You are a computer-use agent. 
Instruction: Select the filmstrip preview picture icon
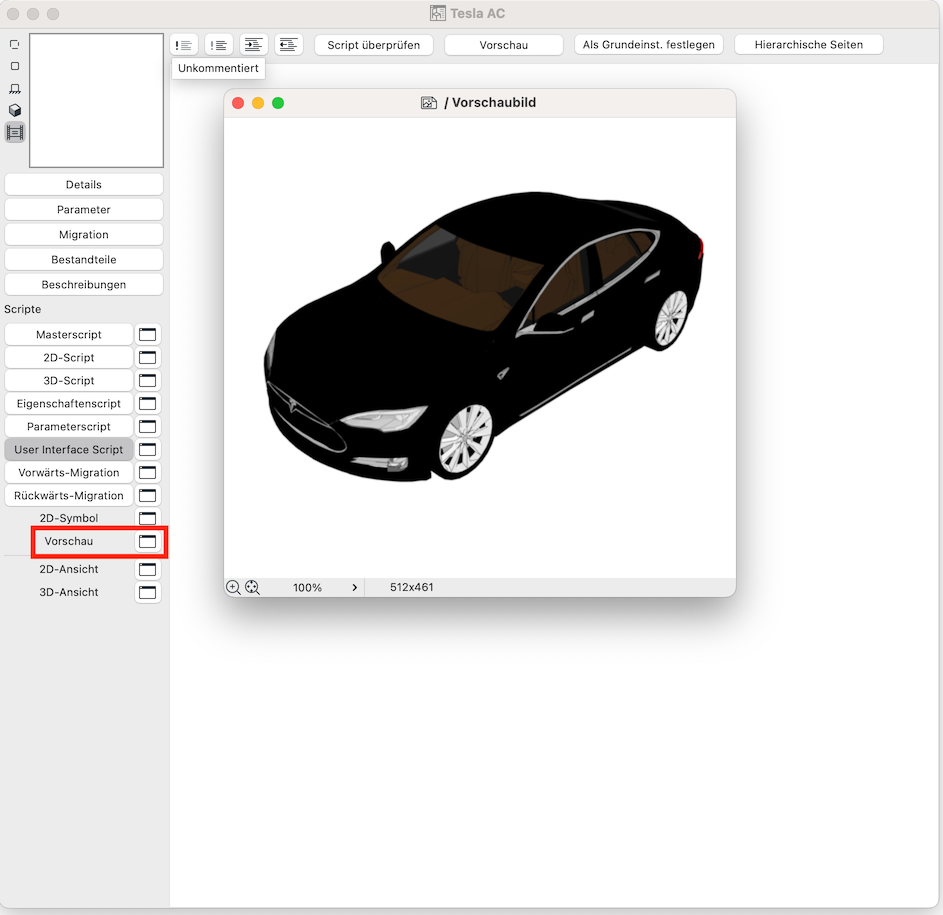15,132
